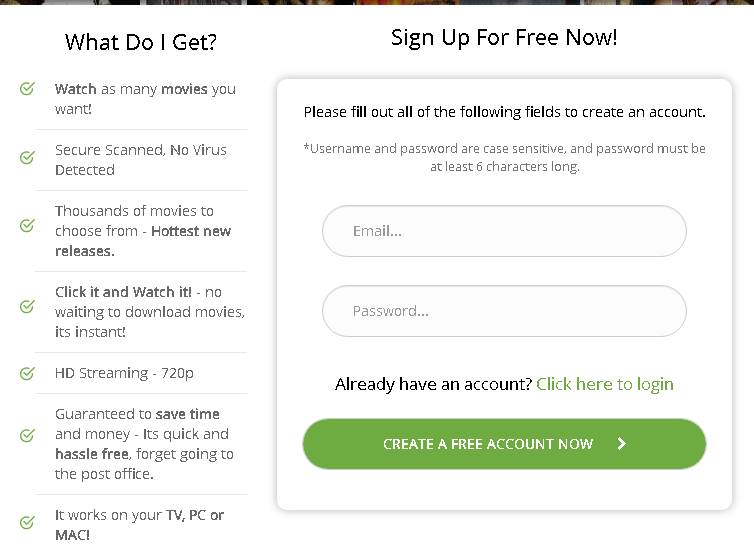Select the "Hottest new releases" bold text

(189, 231)
